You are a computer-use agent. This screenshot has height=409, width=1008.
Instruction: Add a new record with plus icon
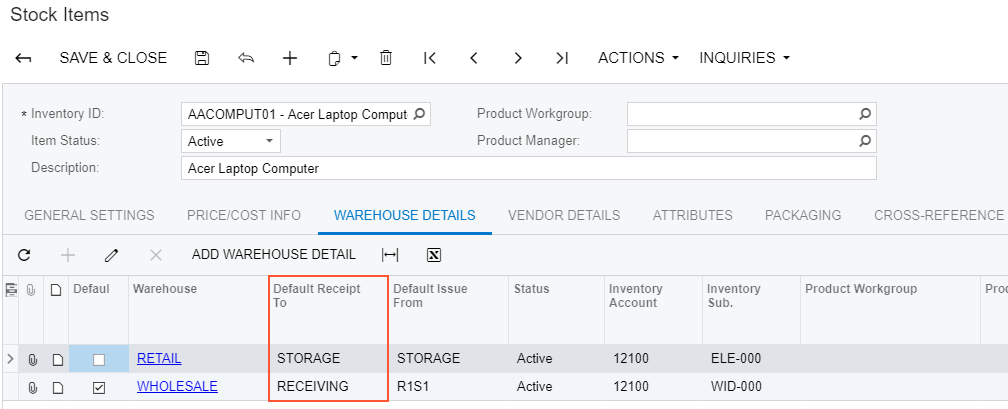[x=290, y=58]
